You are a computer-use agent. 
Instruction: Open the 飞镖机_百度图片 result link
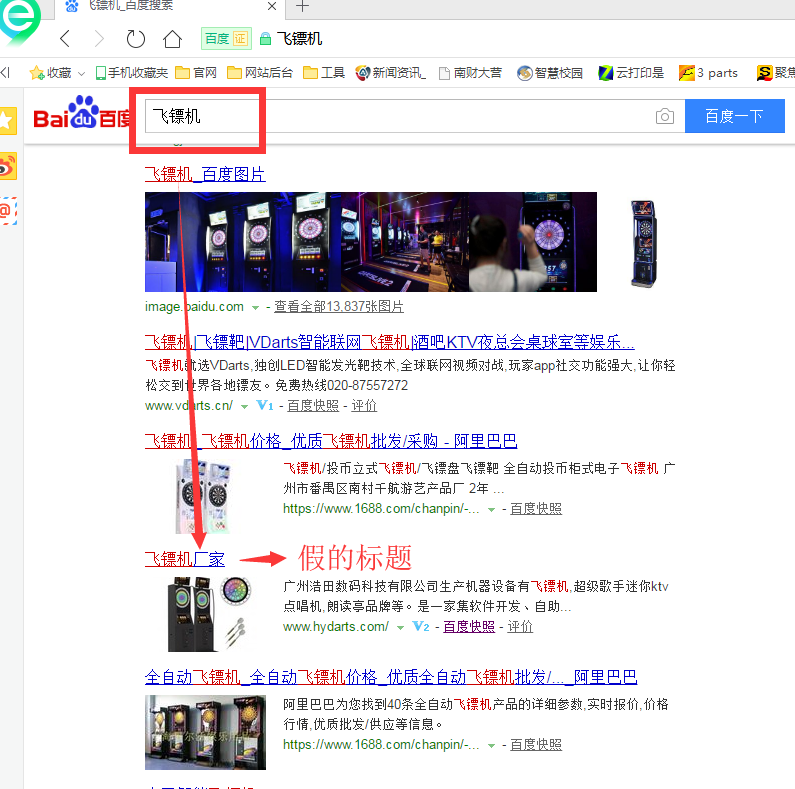click(205, 174)
